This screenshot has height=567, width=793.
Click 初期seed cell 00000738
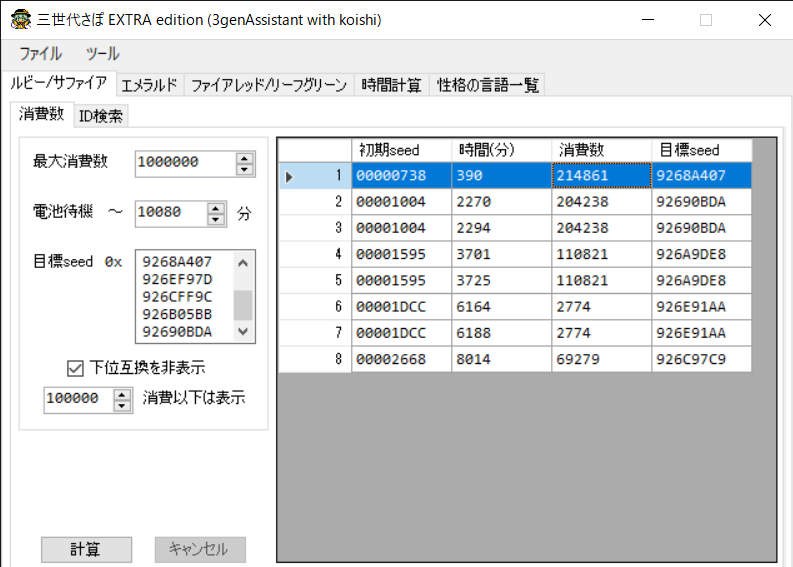(402, 176)
